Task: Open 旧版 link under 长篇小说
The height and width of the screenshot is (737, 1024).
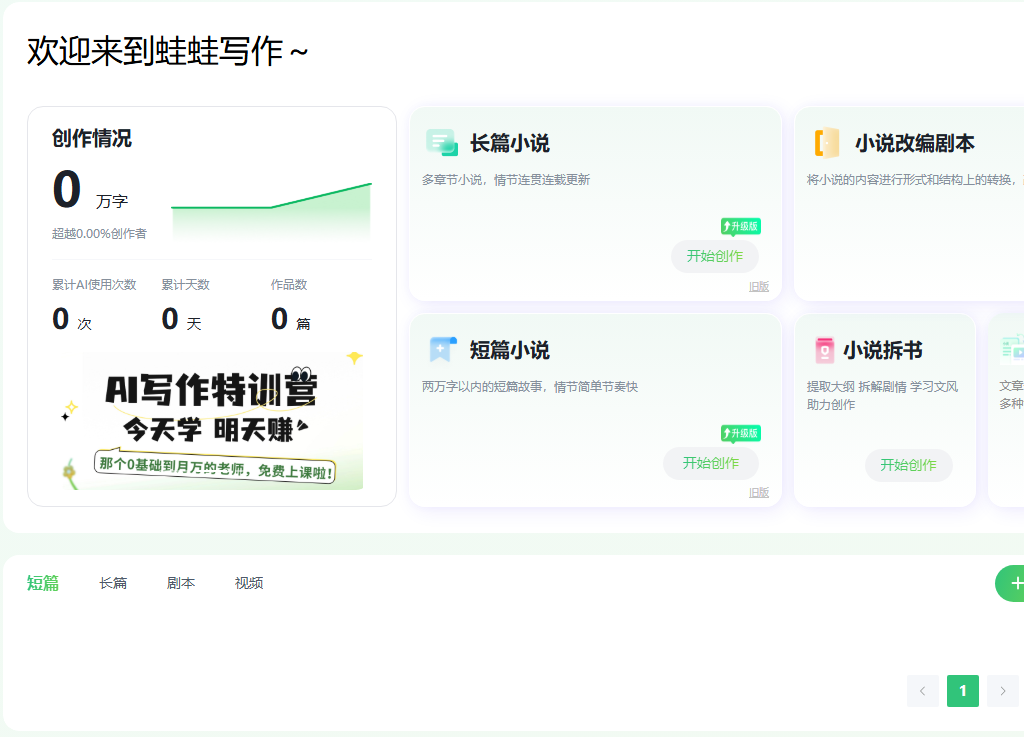Action: [759, 287]
